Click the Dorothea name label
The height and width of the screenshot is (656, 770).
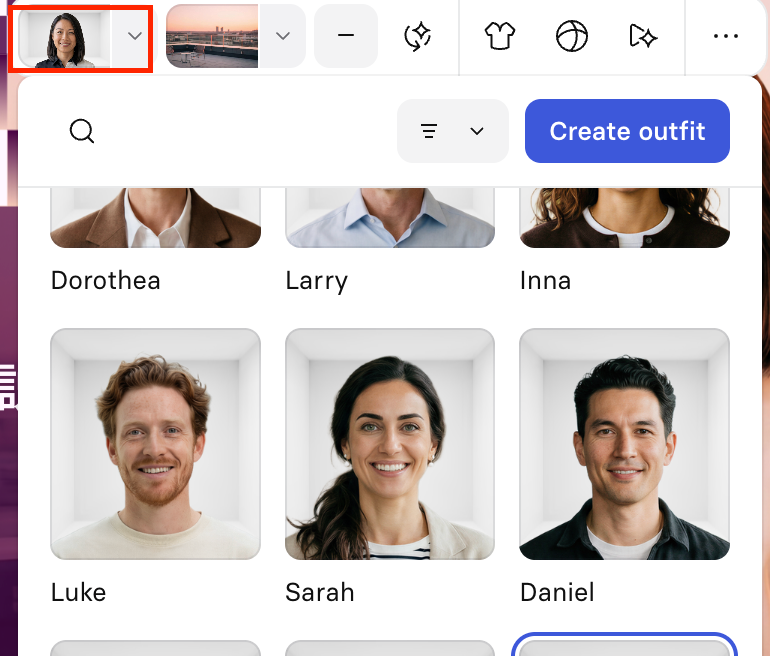click(x=106, y=281)
